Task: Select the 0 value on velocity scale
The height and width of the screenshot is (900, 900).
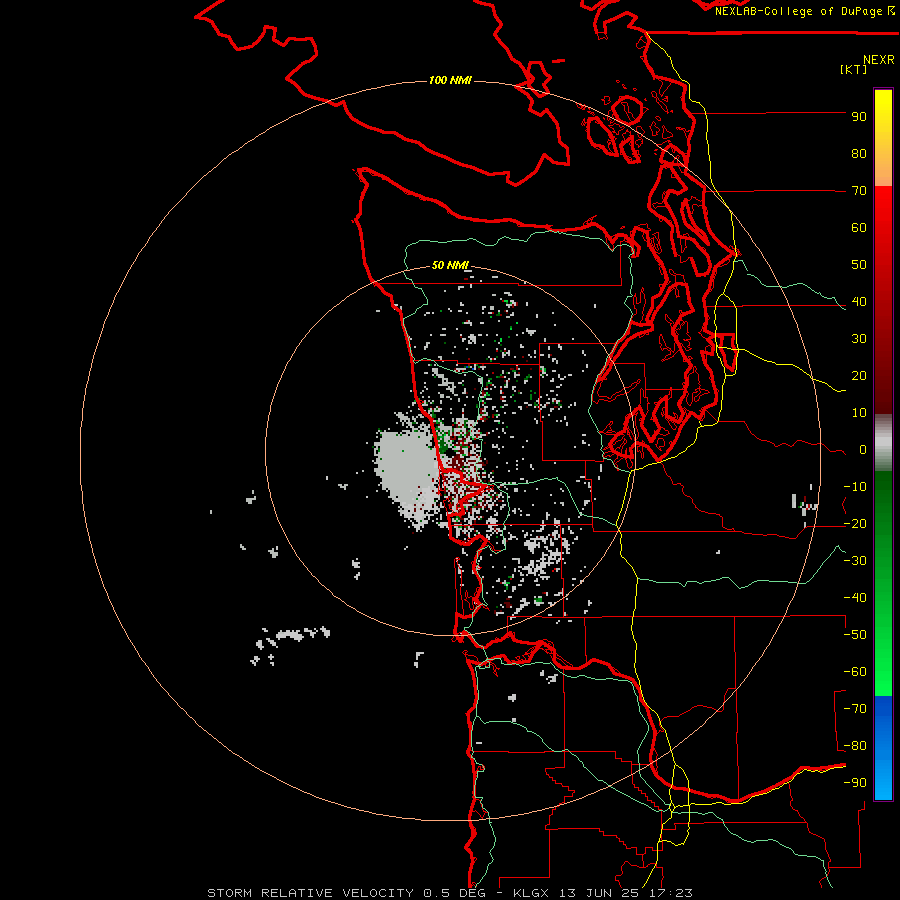Action: [x=863, y=450]
